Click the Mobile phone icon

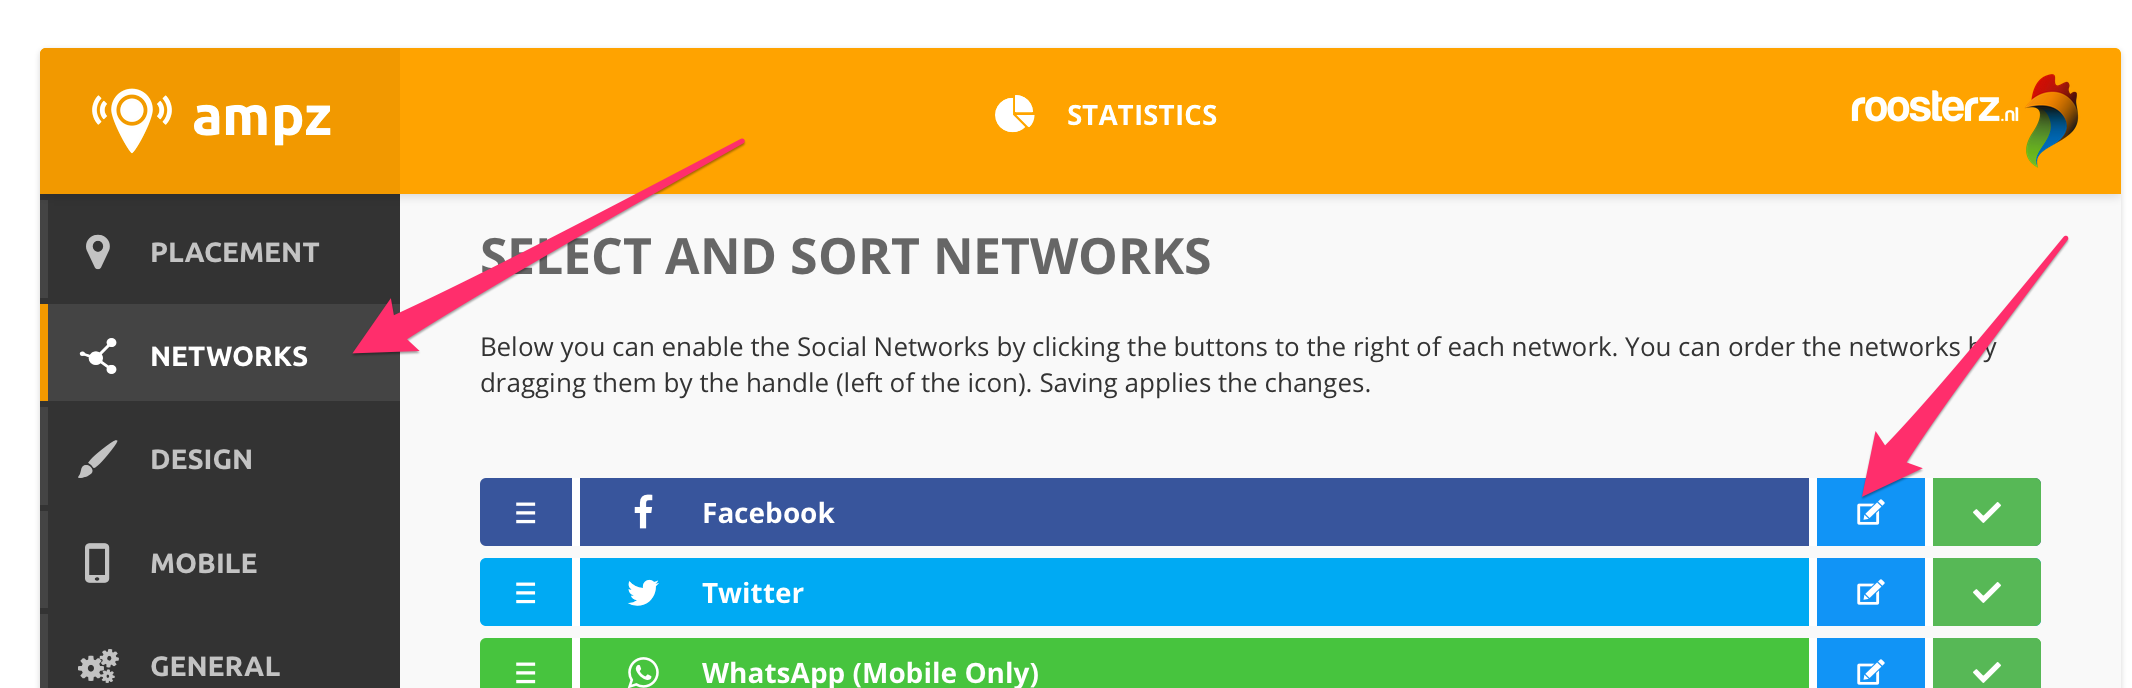[x=97, y=564]
